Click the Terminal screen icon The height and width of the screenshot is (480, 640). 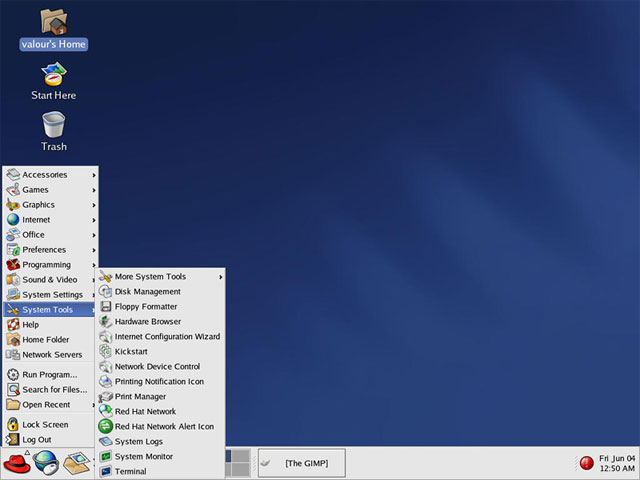click(x=106, y=471)
